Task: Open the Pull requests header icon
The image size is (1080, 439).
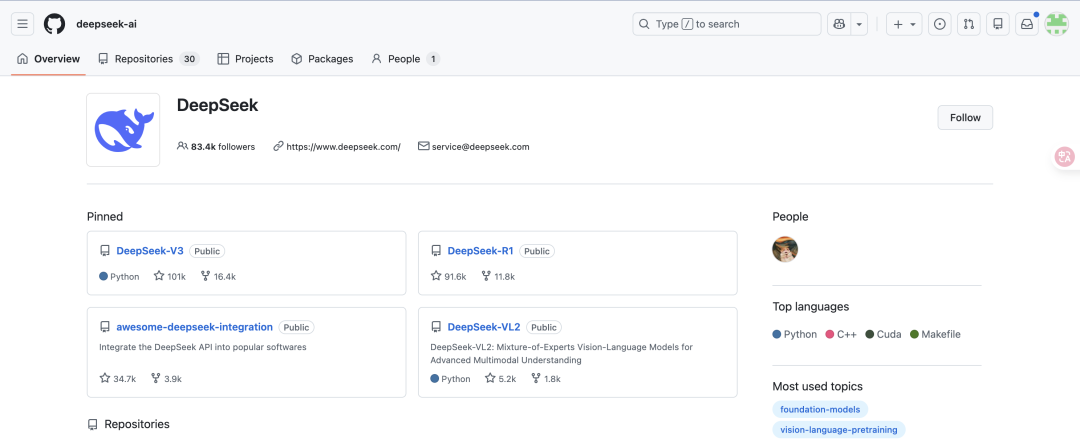Action: pos(968,24)
